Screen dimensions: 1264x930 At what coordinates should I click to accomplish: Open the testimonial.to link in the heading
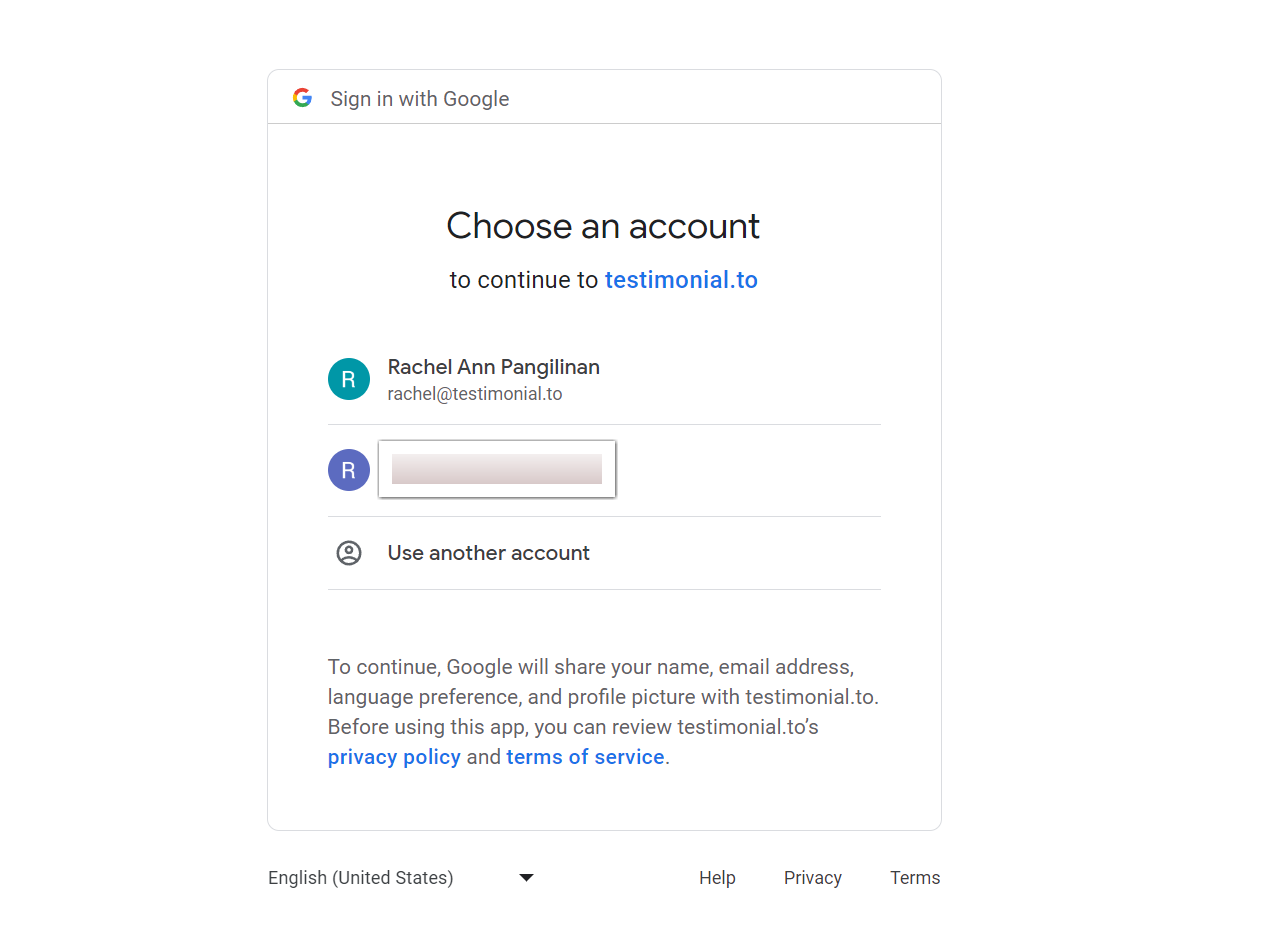tap(681, 280)
